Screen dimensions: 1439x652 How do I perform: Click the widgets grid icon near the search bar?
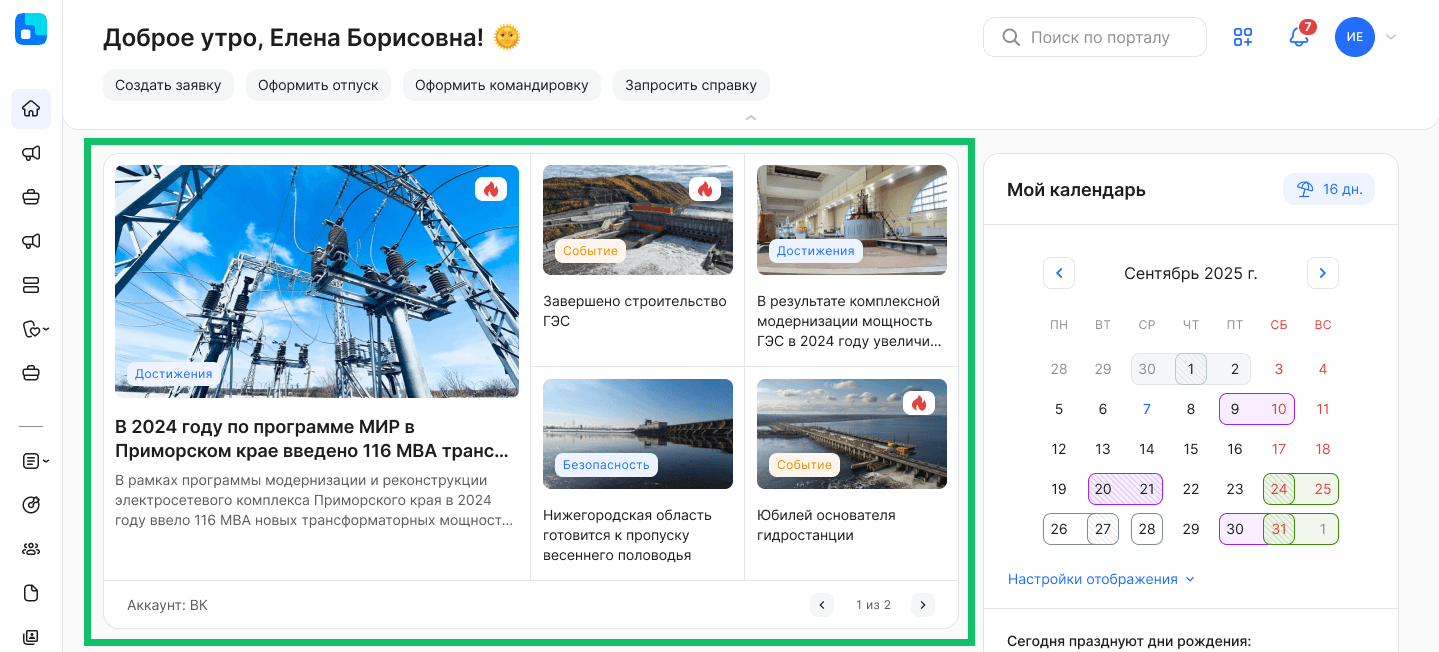(x=1242, y=37)
